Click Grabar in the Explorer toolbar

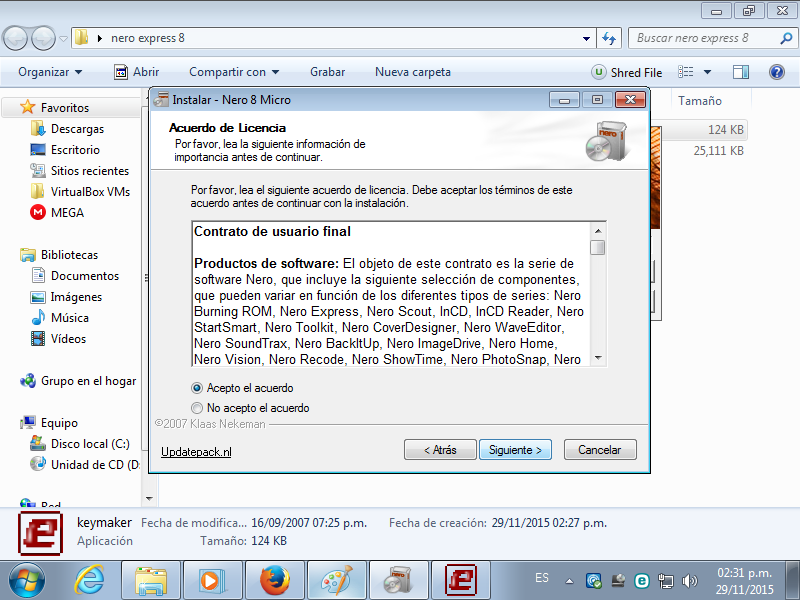[x=328, y=72]
